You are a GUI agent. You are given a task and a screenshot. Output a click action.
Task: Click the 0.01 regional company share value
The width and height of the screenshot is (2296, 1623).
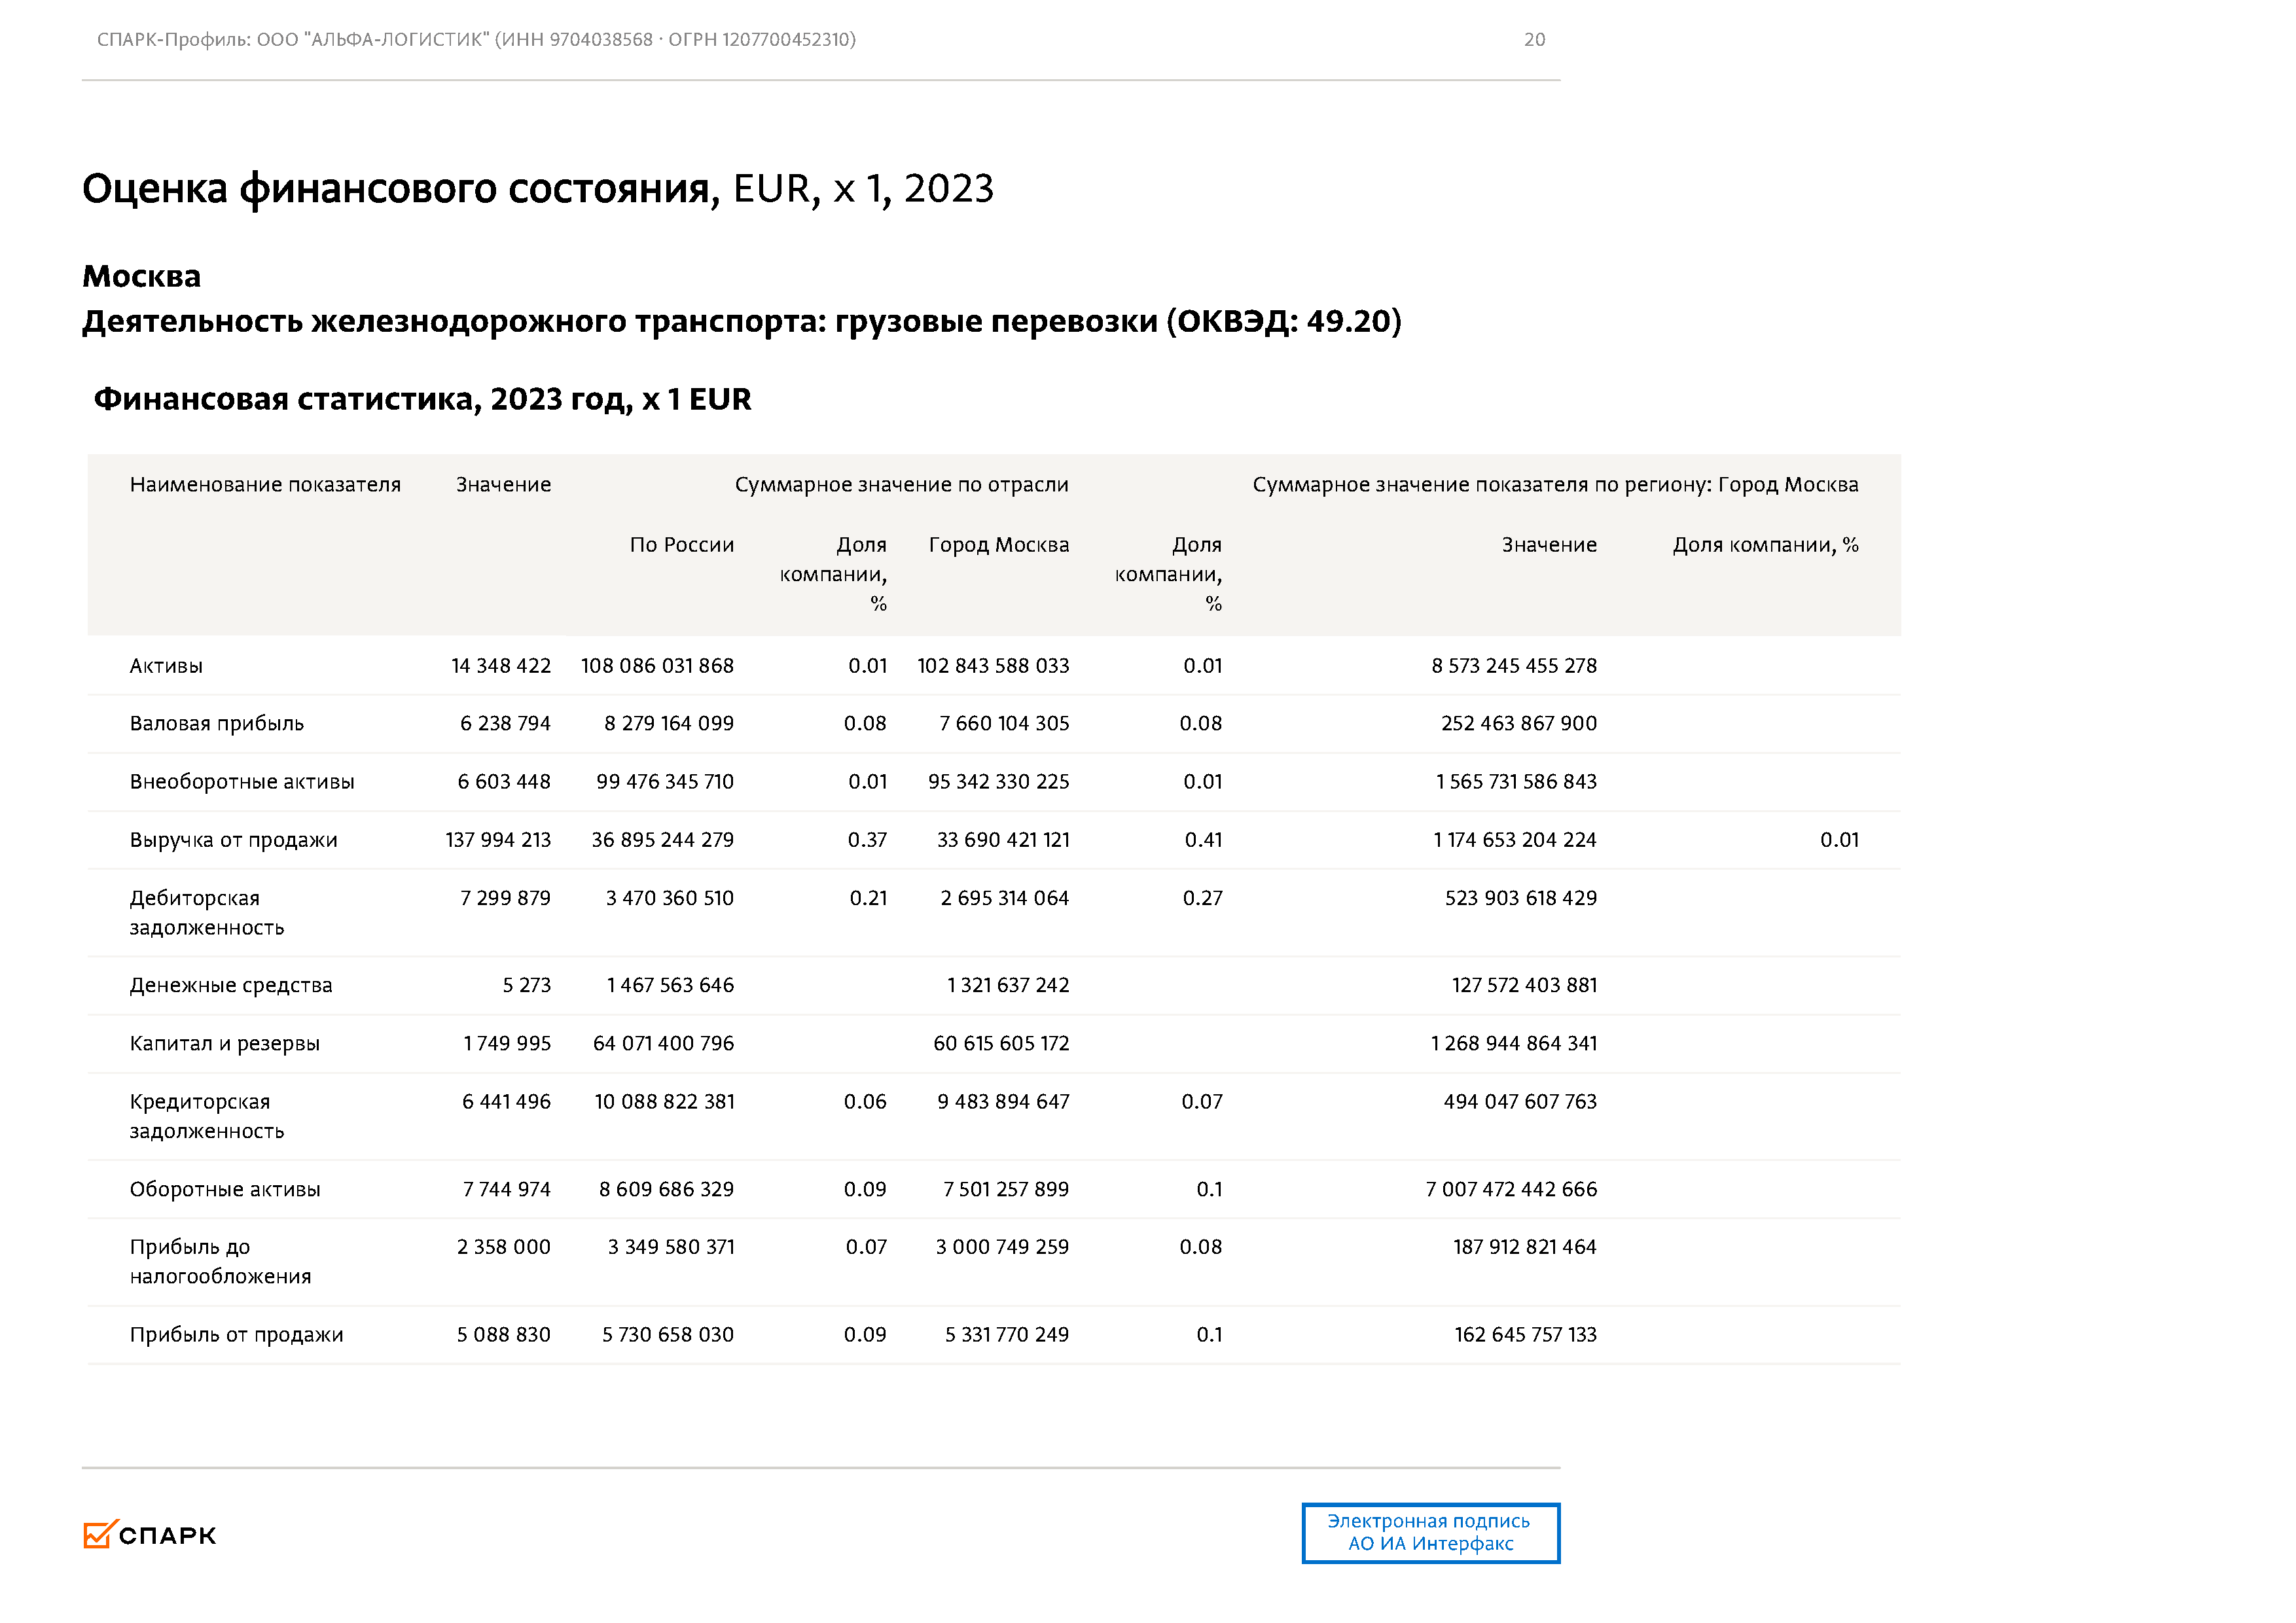point(1838,840)
